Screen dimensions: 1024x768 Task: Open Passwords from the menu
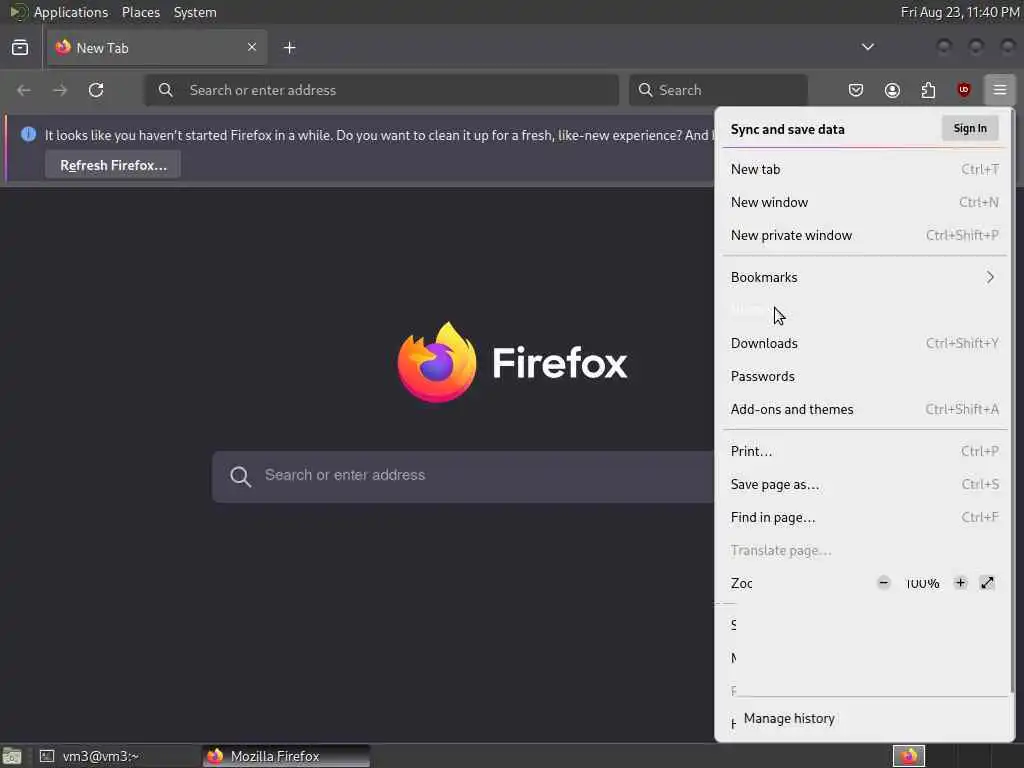pos(864,376)
